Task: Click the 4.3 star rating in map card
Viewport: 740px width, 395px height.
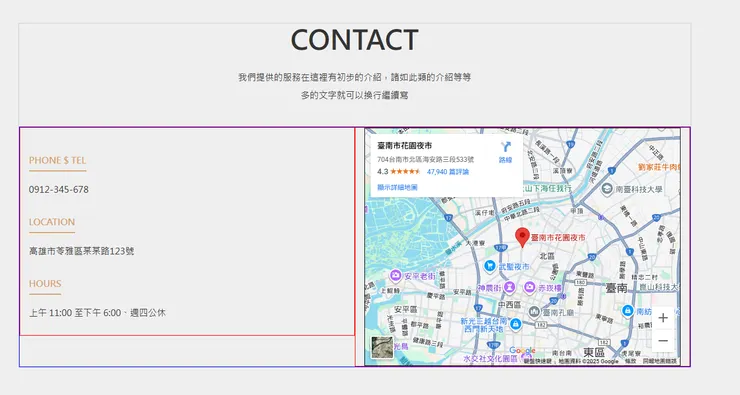Action: point(399,172)
